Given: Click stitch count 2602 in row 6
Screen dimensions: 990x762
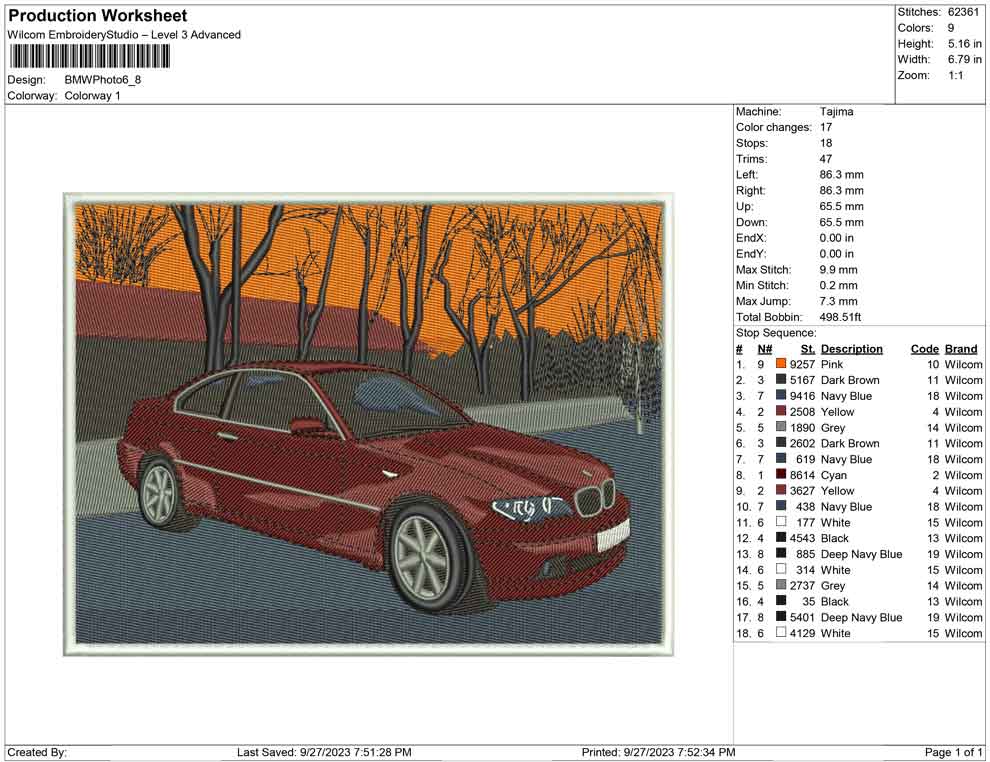Looking at the screenshot, I should (802, 443).
